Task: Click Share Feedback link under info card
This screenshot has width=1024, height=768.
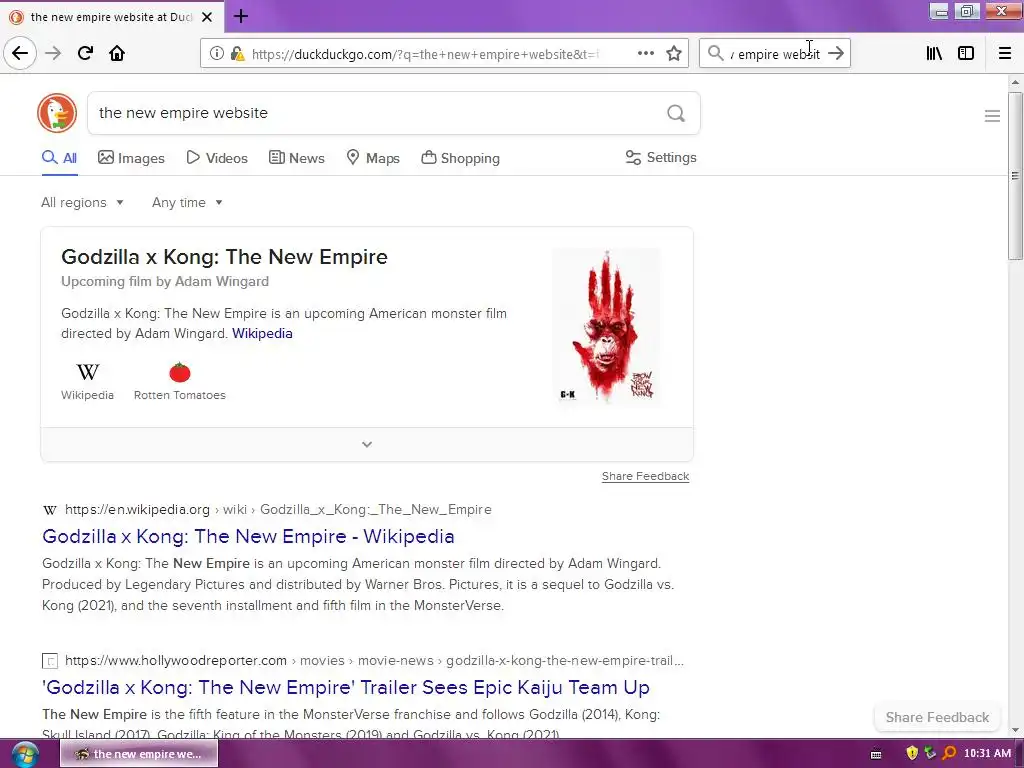Action: (x=645, y=476)
